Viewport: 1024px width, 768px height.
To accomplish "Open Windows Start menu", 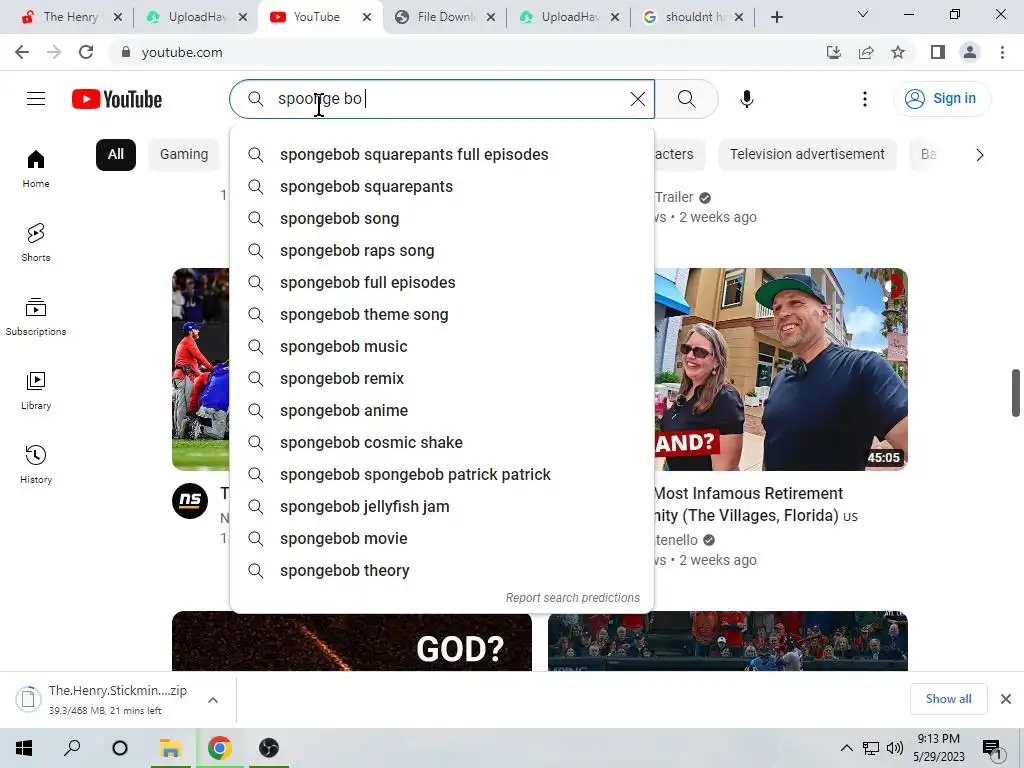I will [24, 747].
